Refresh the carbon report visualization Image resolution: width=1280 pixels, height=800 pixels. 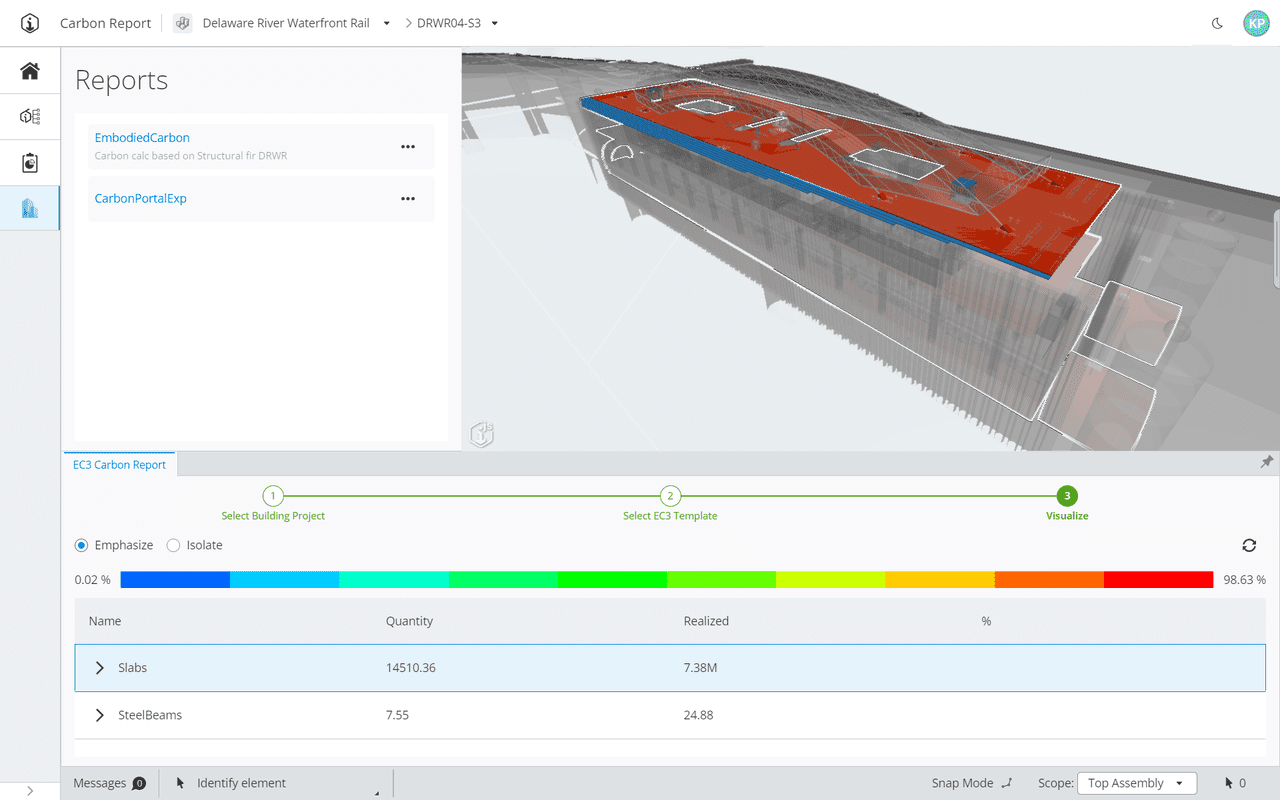coord(1249,545)
